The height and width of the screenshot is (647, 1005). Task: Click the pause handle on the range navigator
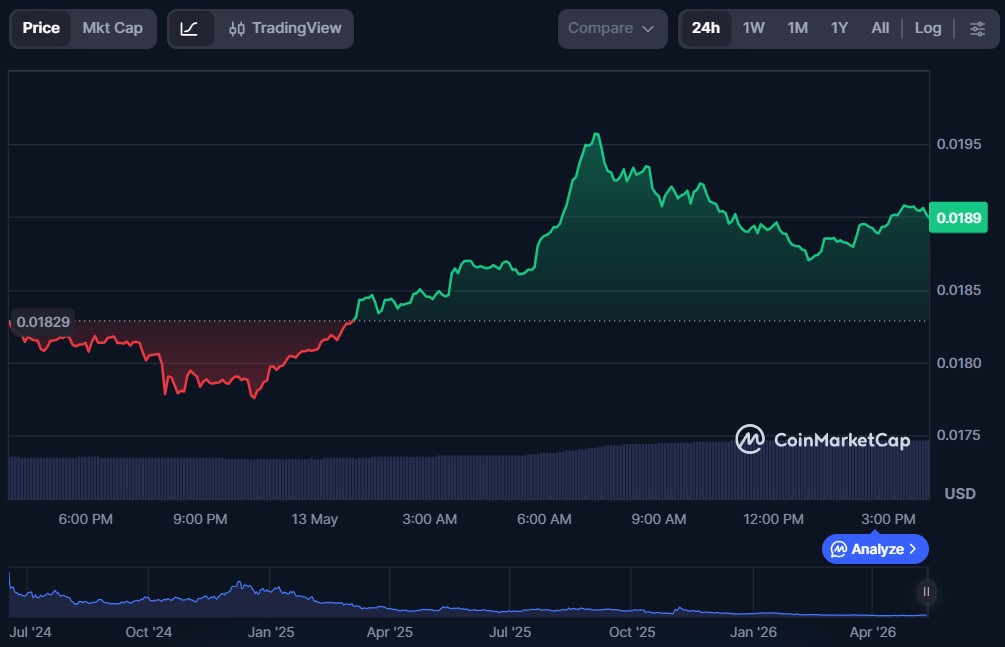tap(926, 591)
